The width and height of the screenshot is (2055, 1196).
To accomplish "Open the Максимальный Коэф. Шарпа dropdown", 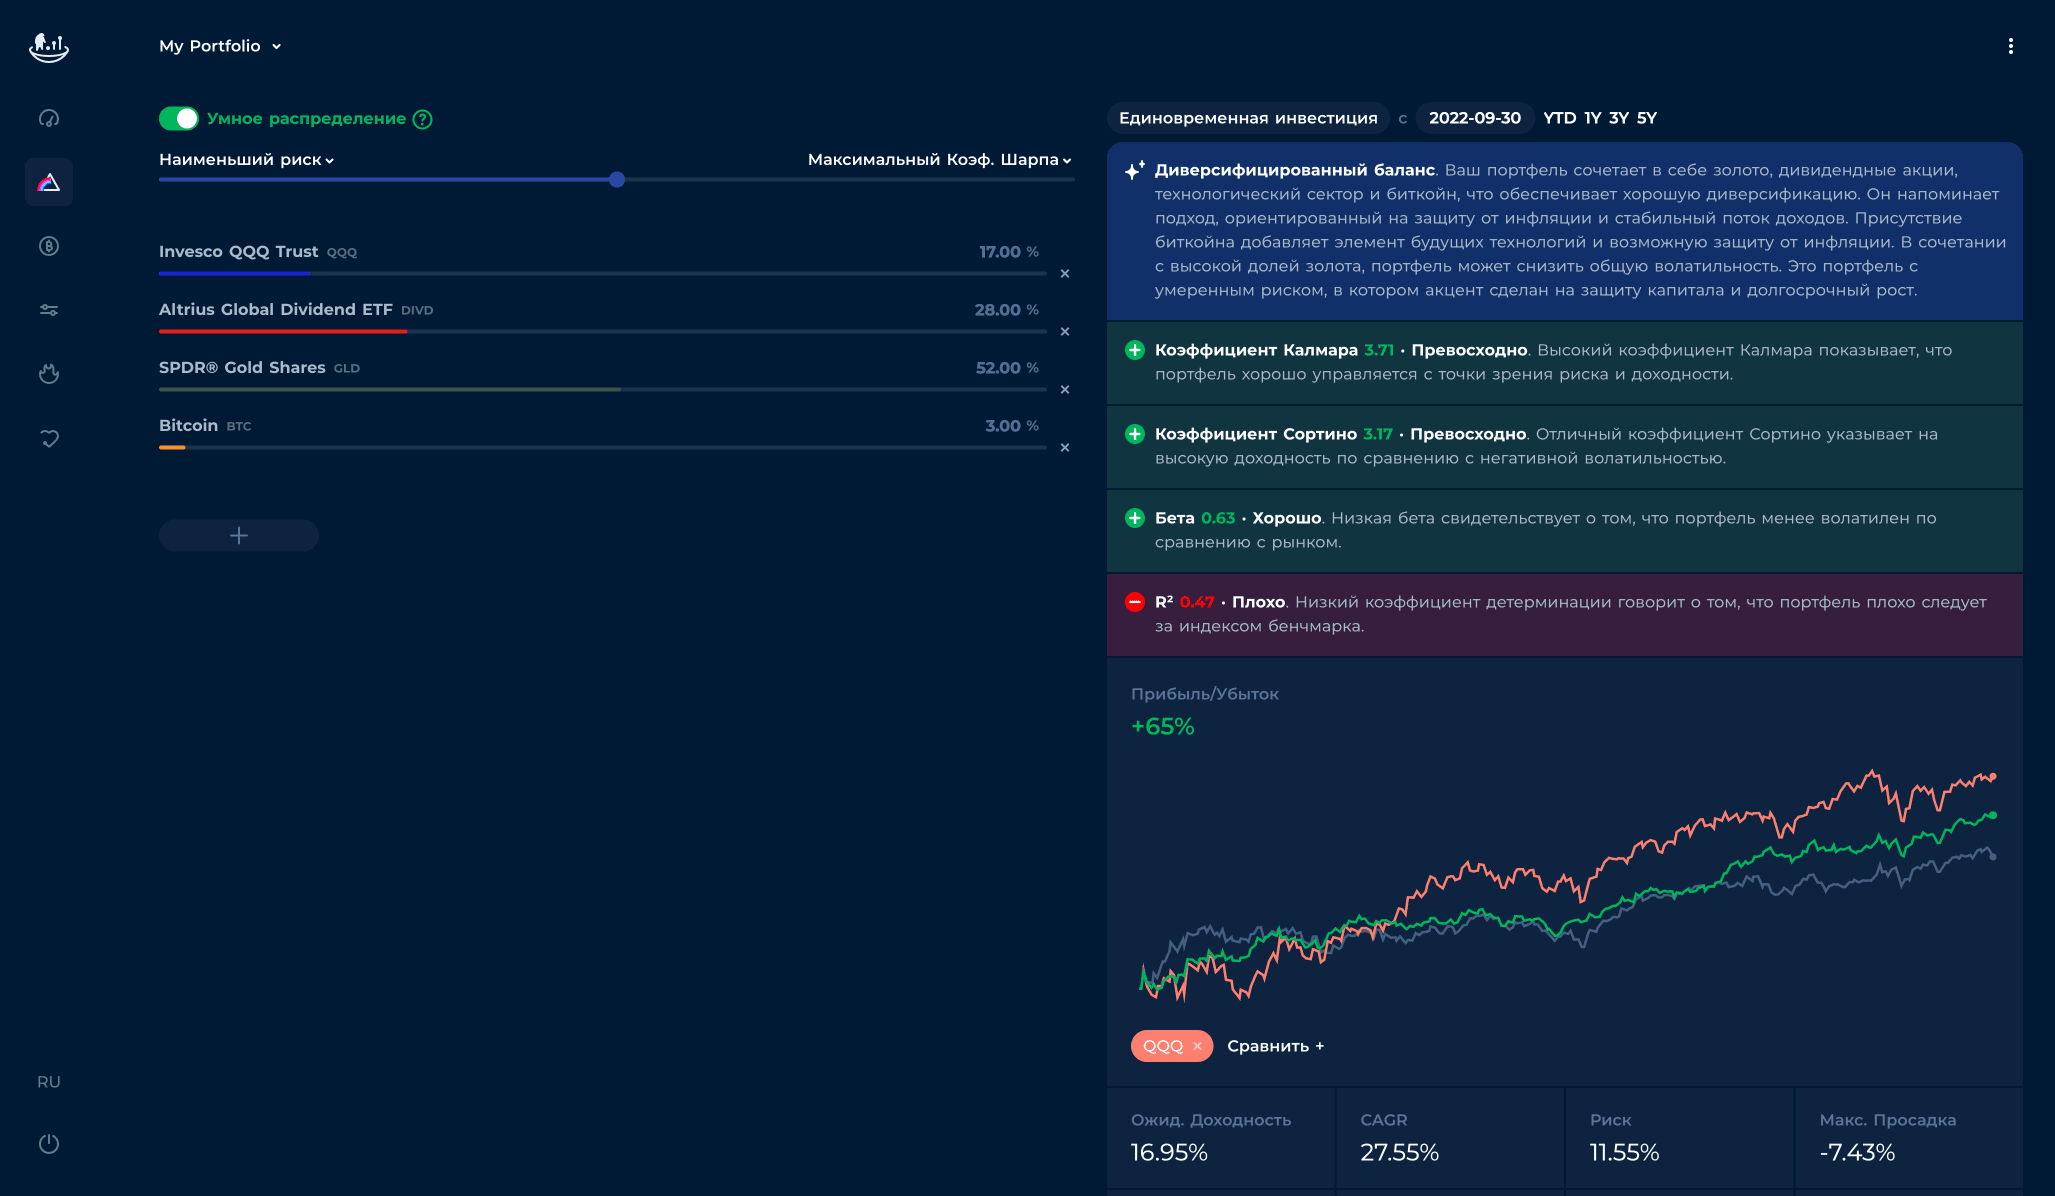I will coord(939,160).
